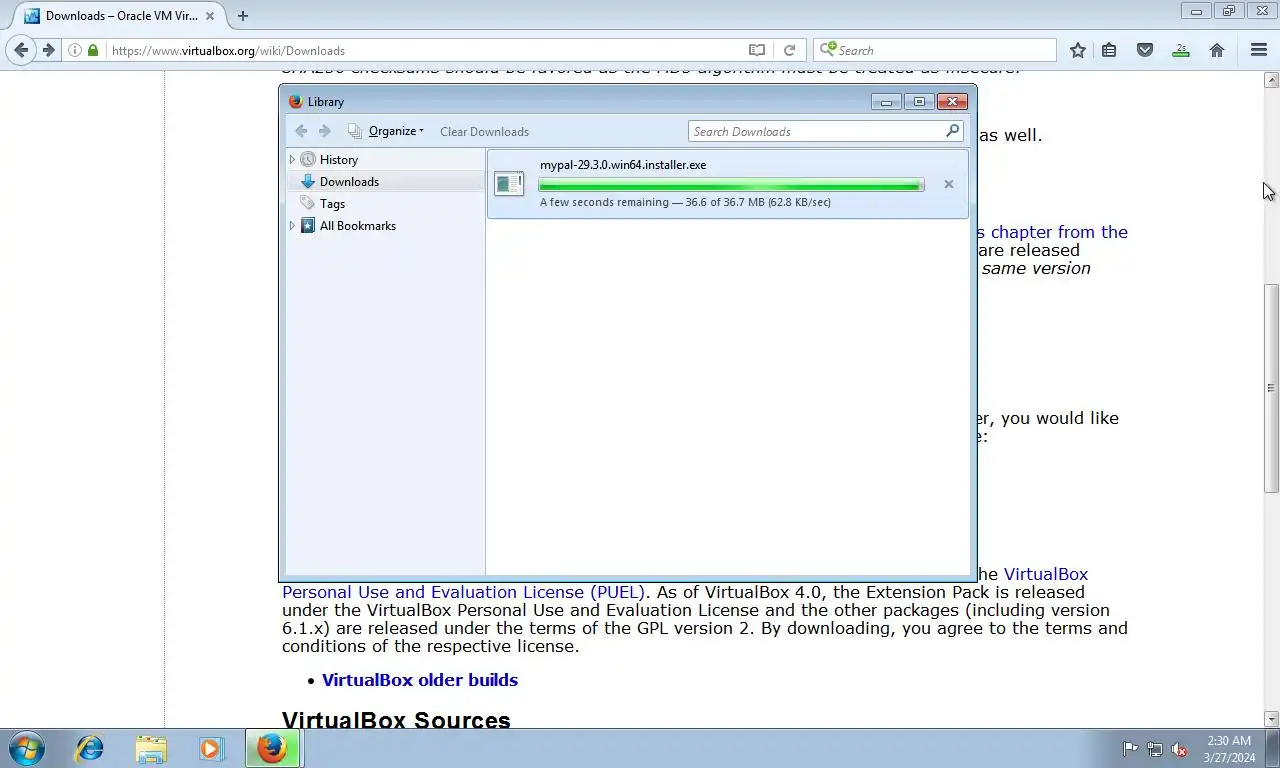Open reader view icon in address bar
Image resolution: width=1280 pixels, height=768 pixels.
(757, 50)
